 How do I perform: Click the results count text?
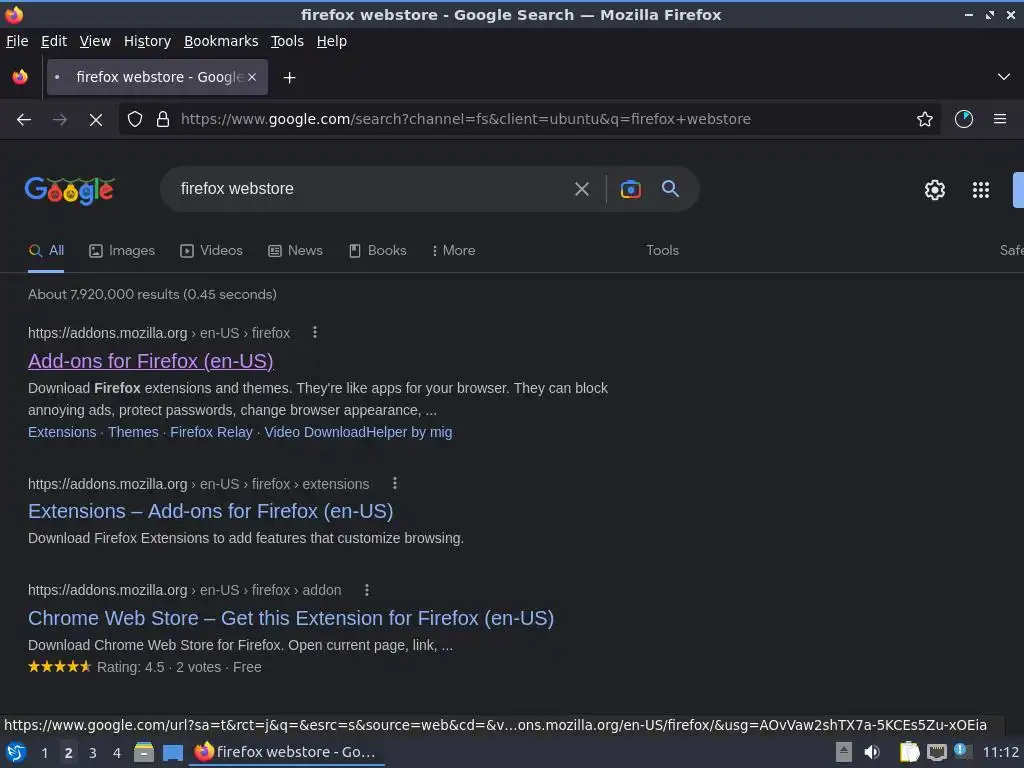pyautogui.click(x=152, y=295)
